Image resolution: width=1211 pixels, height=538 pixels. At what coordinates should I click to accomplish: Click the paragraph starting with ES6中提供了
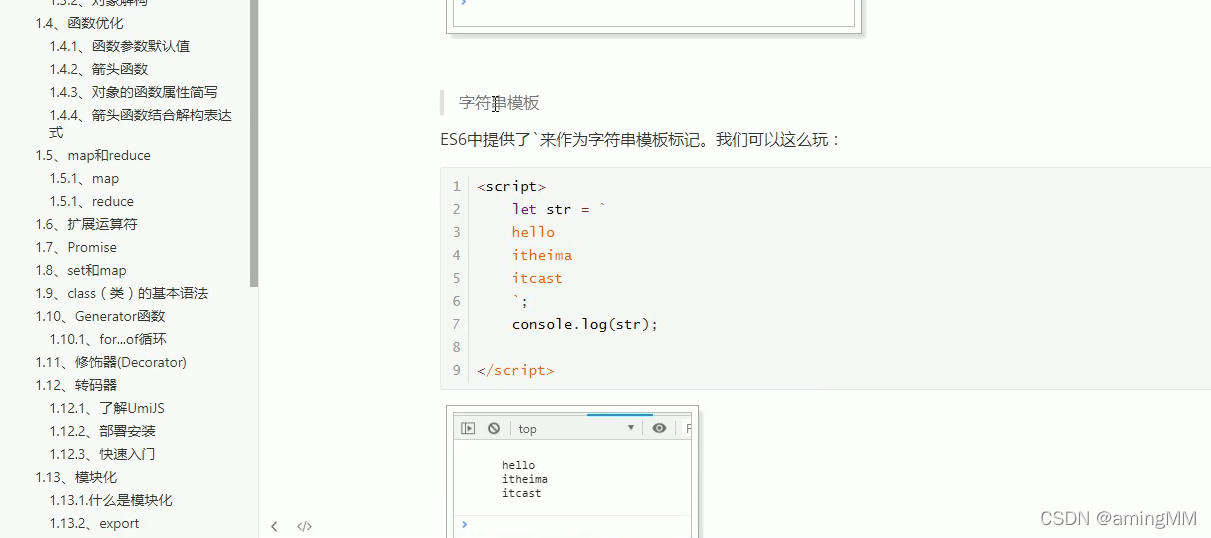tap(642, 139)
